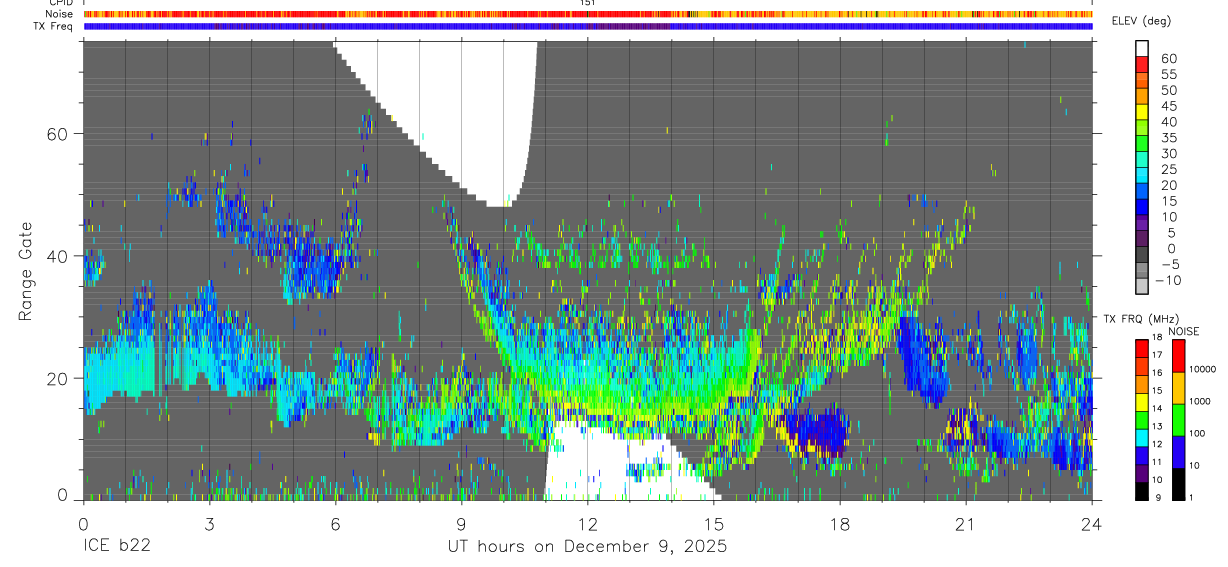Image resolution: width=1228 pixels, height=567 pixels.
Task: Click the NOISE colorbar label '1'
Action: [x=1191, y=497]
